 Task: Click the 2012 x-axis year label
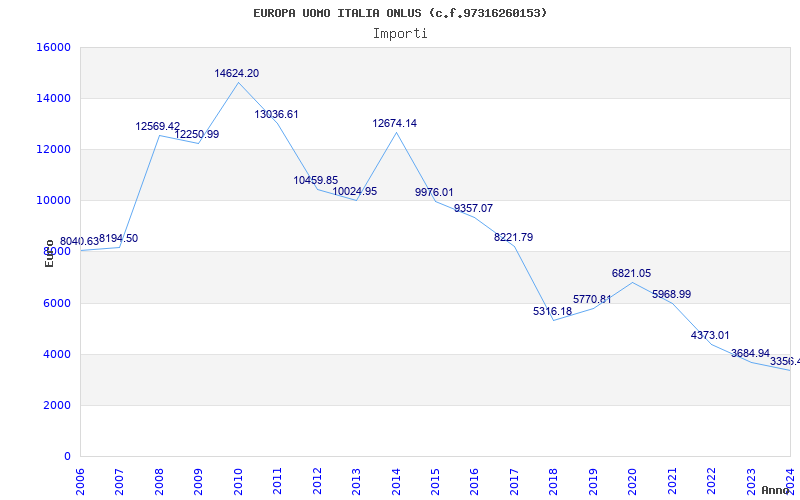click(317, 481)
